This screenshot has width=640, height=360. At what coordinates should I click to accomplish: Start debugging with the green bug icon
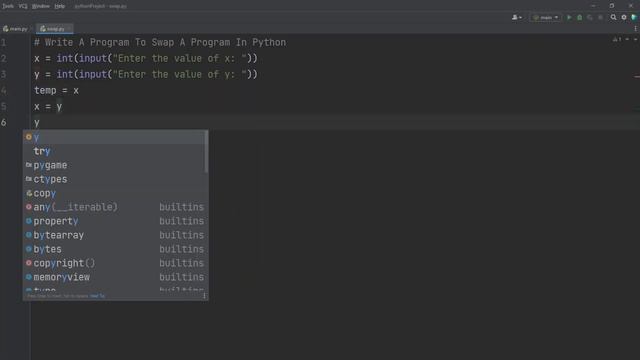580,18
